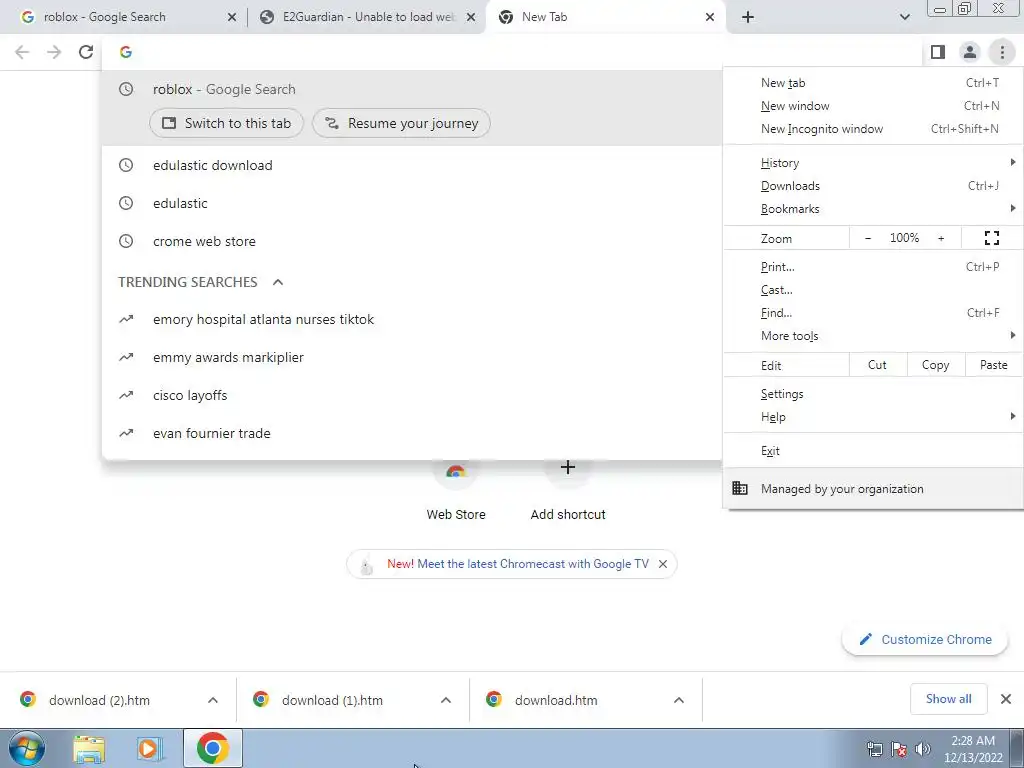Choose Print... menu item

pyautogui.click(x=873, y=266)
